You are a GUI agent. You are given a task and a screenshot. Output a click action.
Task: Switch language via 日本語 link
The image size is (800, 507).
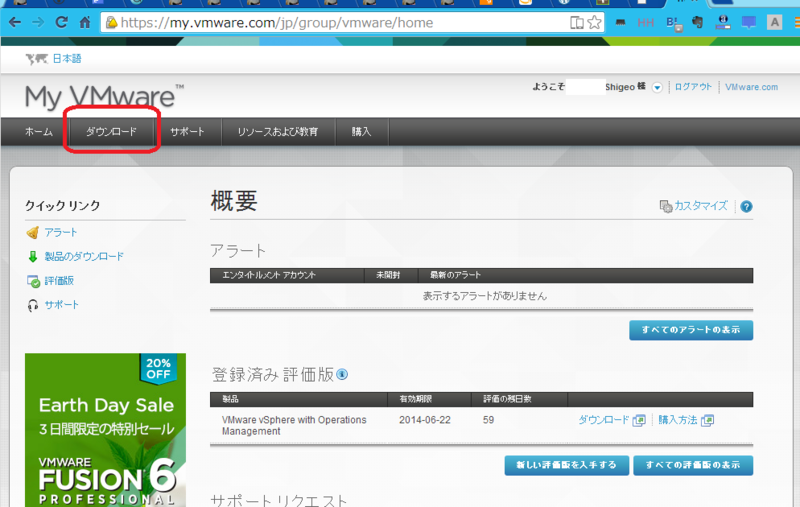coord(67,59)
